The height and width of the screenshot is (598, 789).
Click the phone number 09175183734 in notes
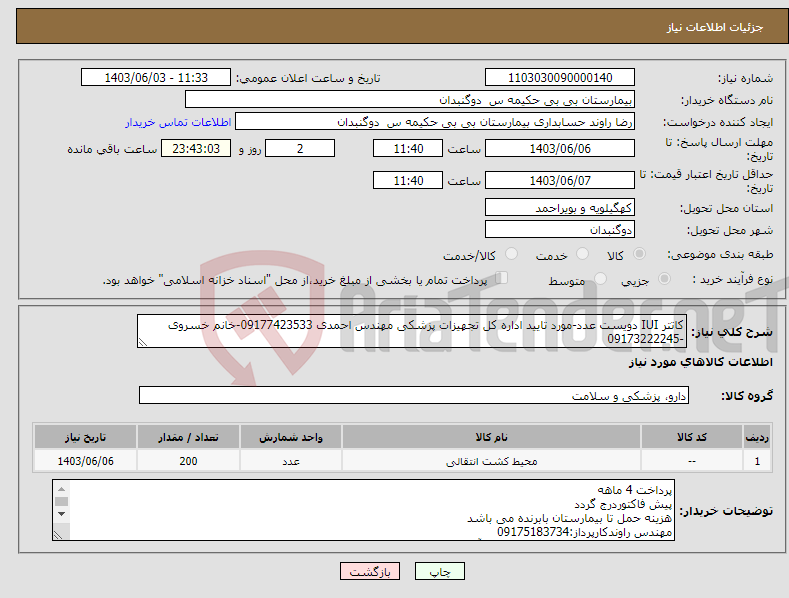click(x=533, y=532)
